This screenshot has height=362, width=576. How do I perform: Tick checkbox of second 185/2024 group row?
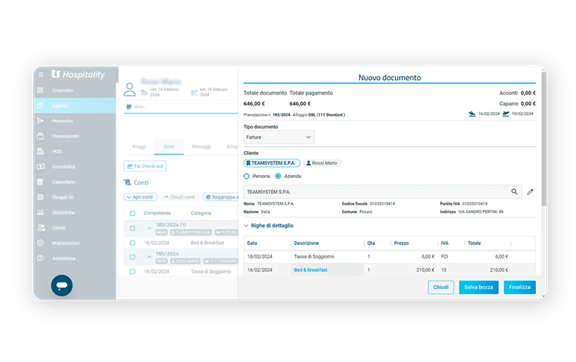click(x=132, y=257)
